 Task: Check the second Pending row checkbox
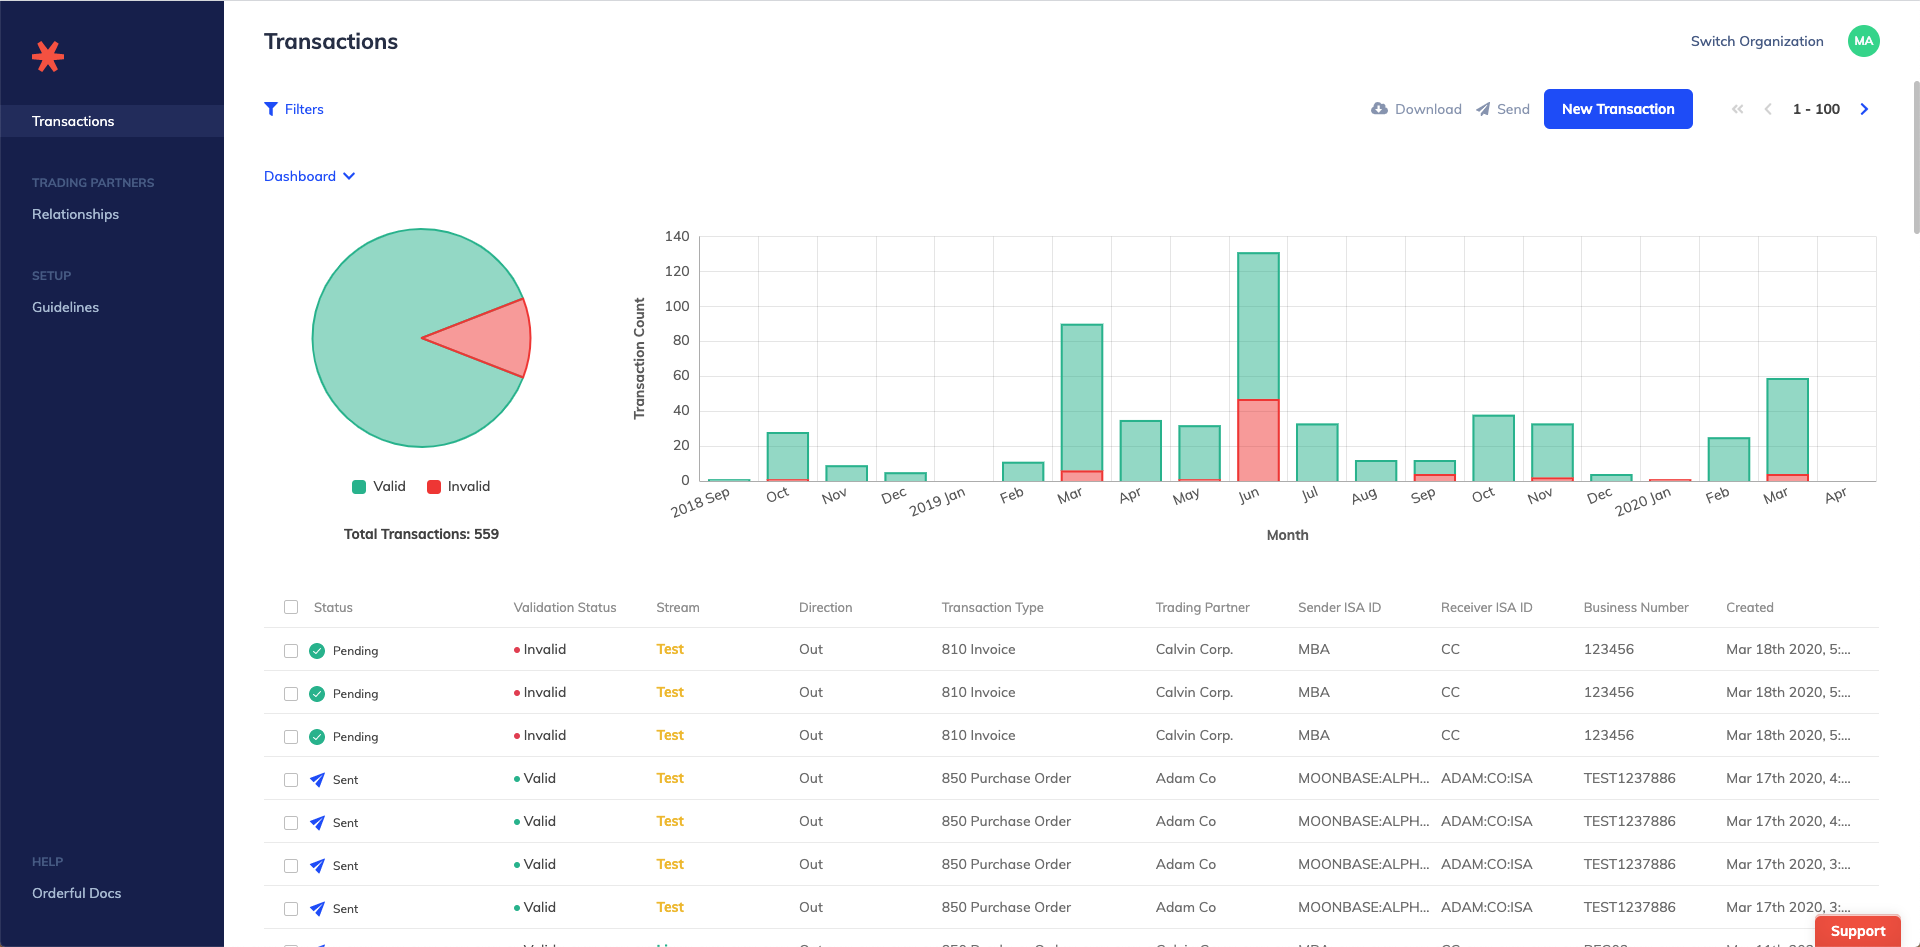291,694
